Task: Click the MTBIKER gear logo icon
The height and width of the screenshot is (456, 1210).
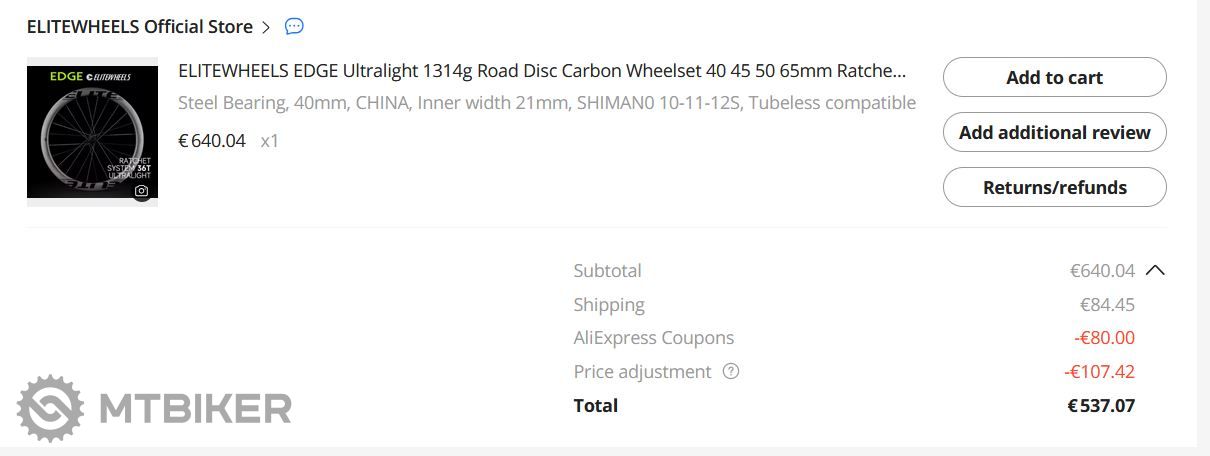Action: [52, 408]
